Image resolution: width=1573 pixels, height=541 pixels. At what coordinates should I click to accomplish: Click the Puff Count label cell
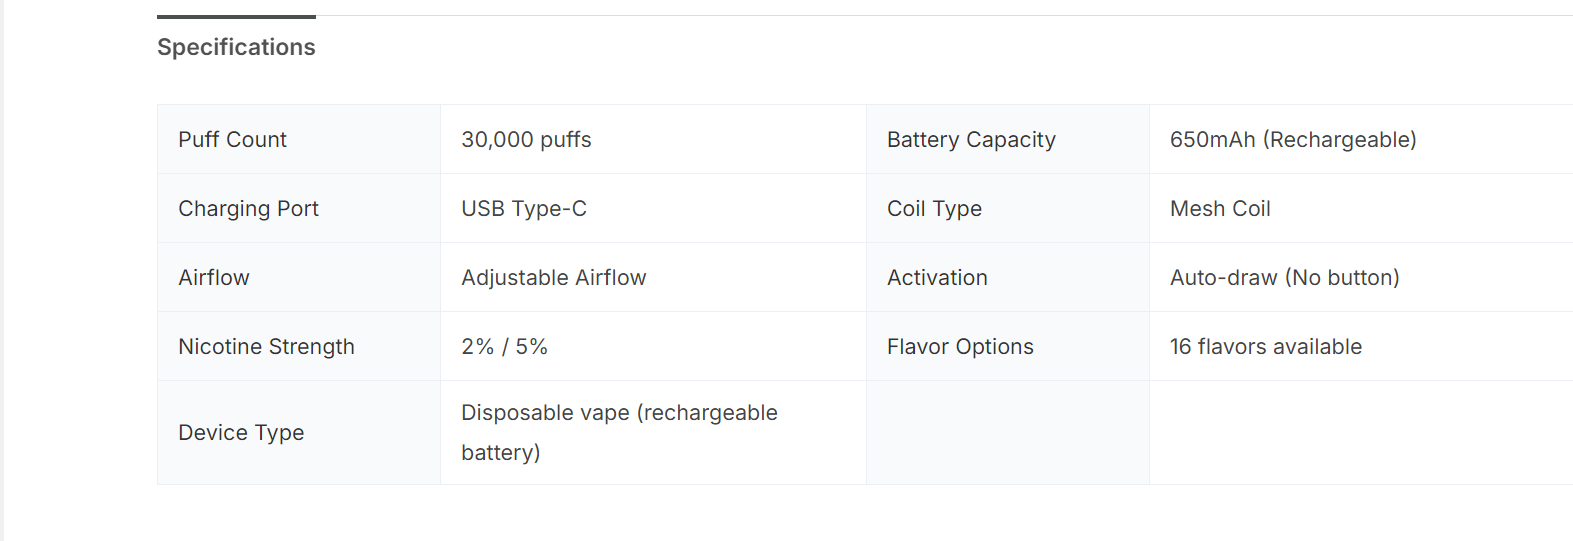[233, 140]
